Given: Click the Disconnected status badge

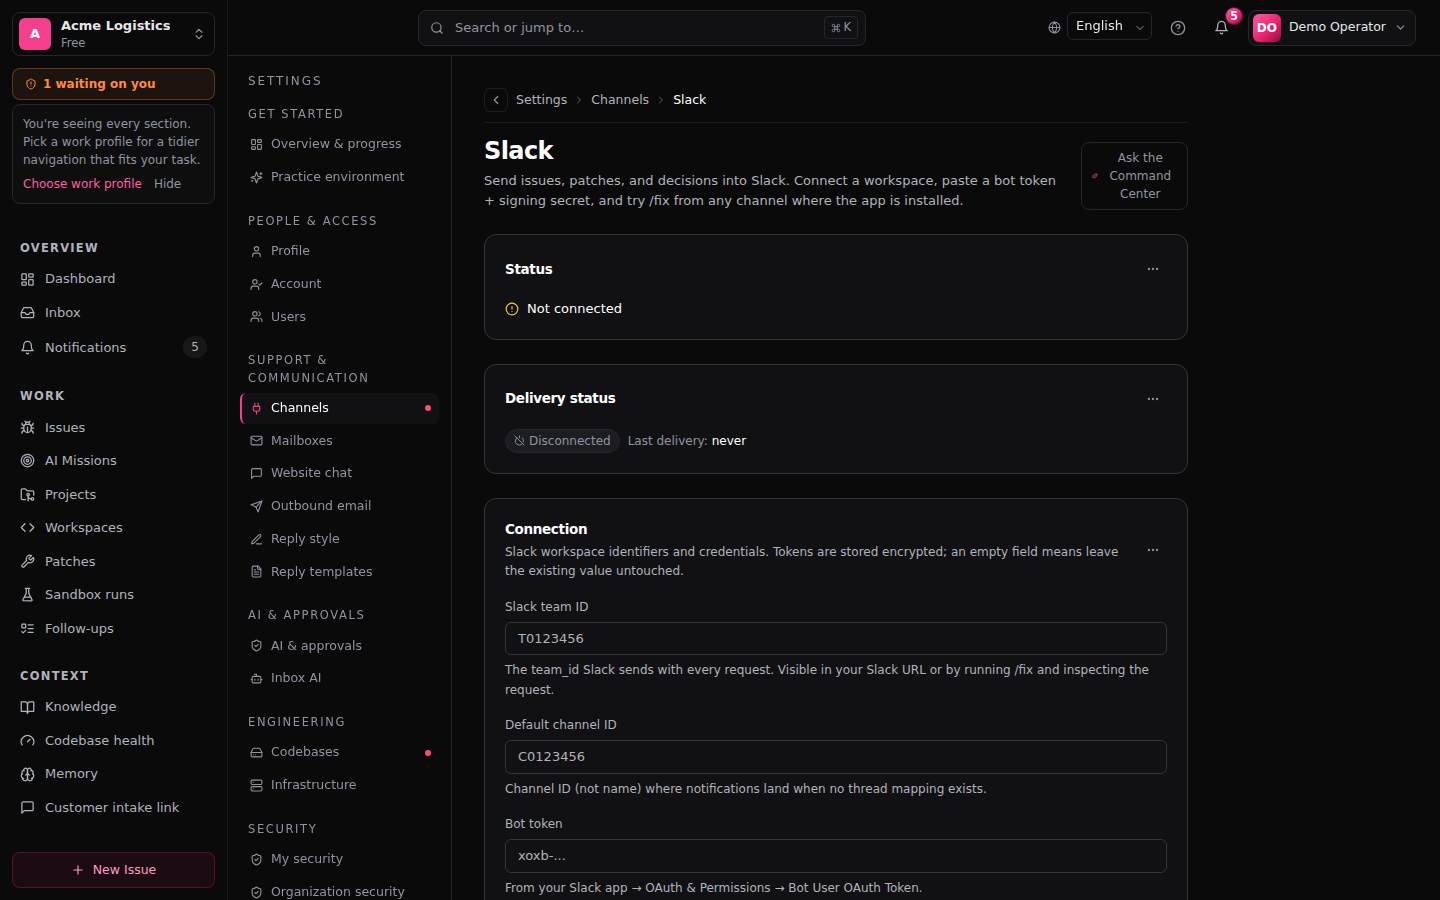Looking at the screenshot, I should pyautogui.click(x=562, y=441).
